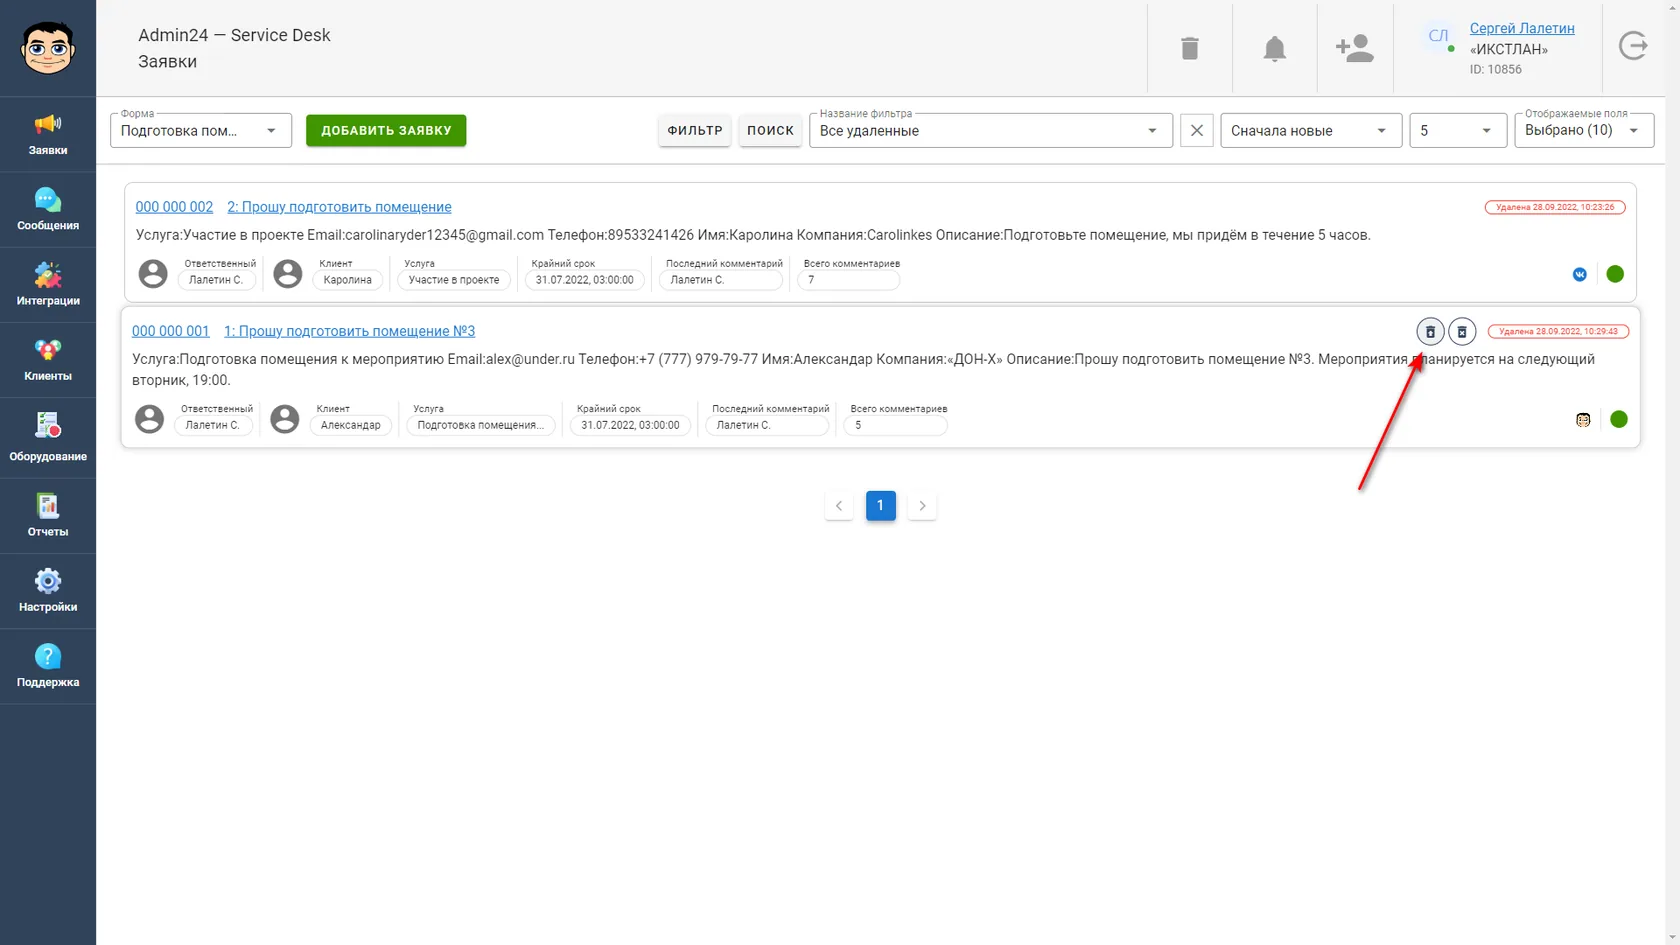Clear the selected filter with X button
Viewport: 1680px width, 945px height.
point(1197,131)
